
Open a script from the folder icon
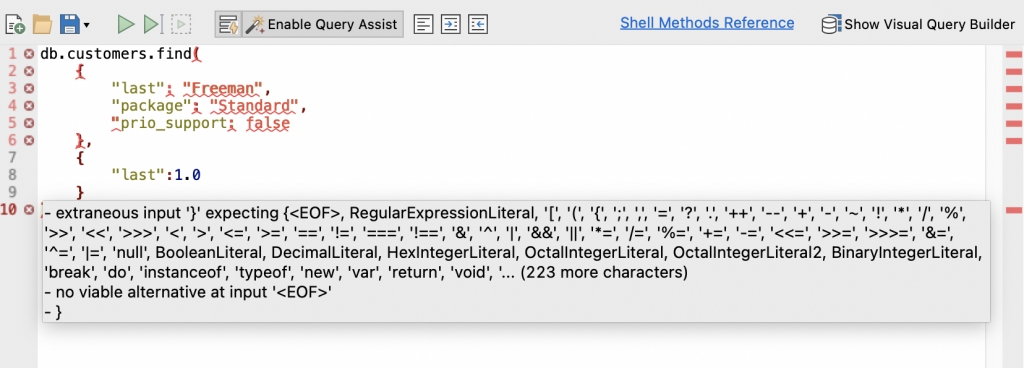point(42,25)
